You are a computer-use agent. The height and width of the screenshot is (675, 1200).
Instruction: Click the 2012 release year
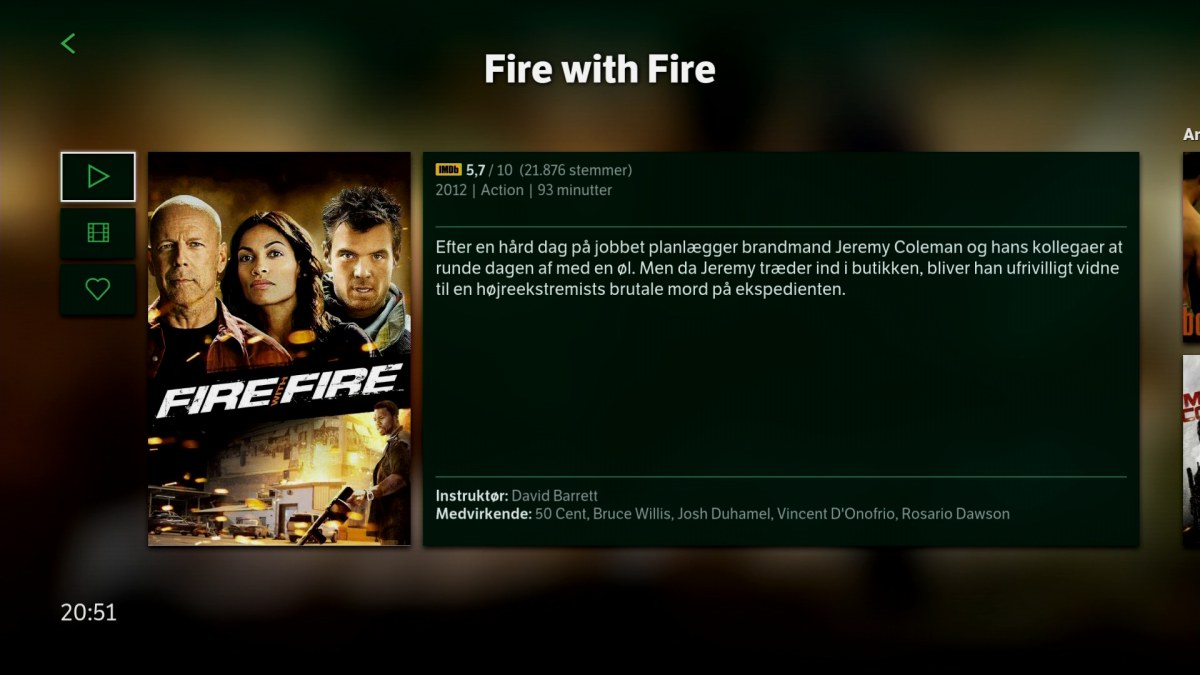[451, 190]
